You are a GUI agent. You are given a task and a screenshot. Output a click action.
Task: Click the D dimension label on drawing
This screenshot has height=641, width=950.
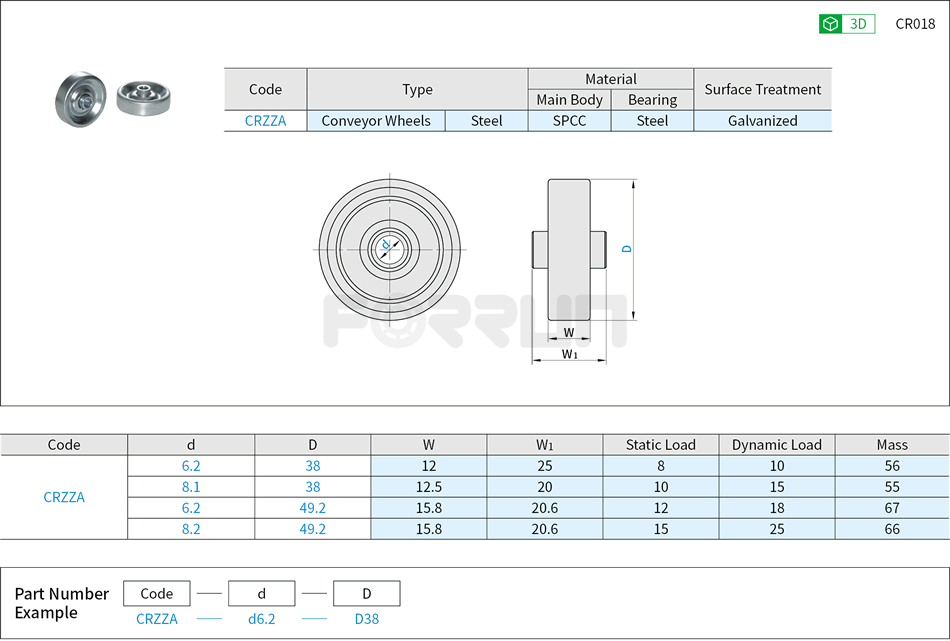coord(627,249)
